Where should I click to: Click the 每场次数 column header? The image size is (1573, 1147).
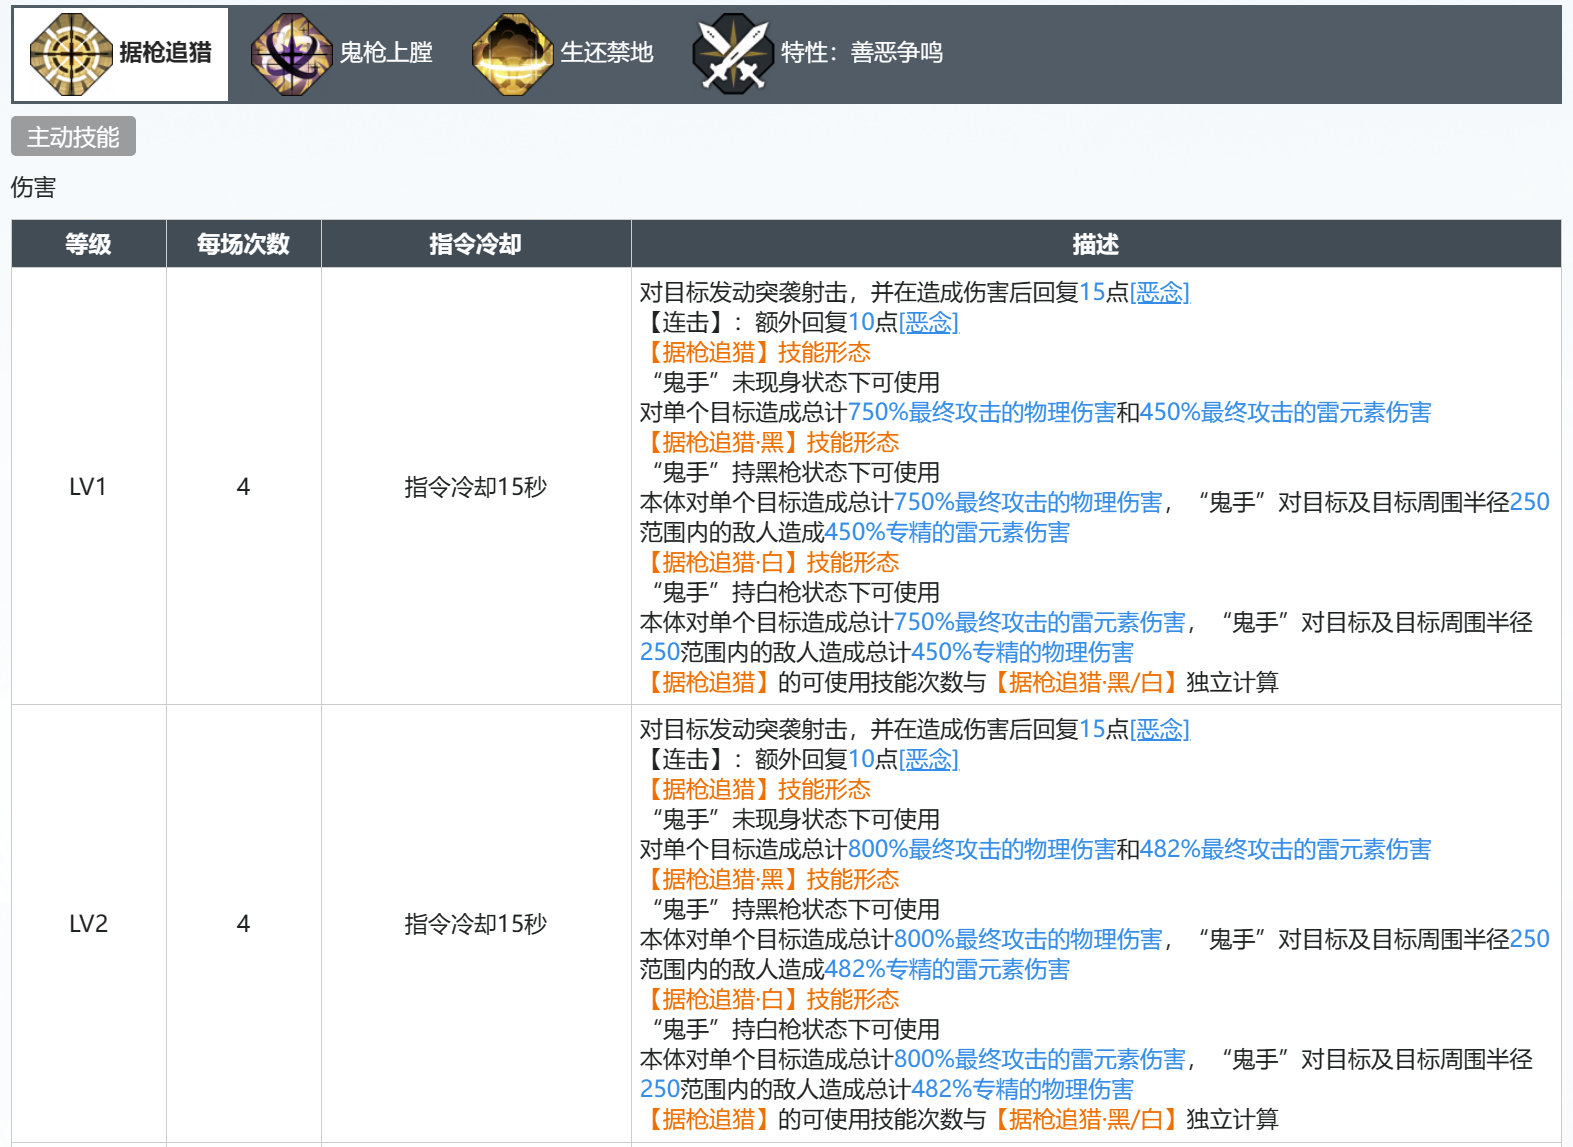pos(243,244)
